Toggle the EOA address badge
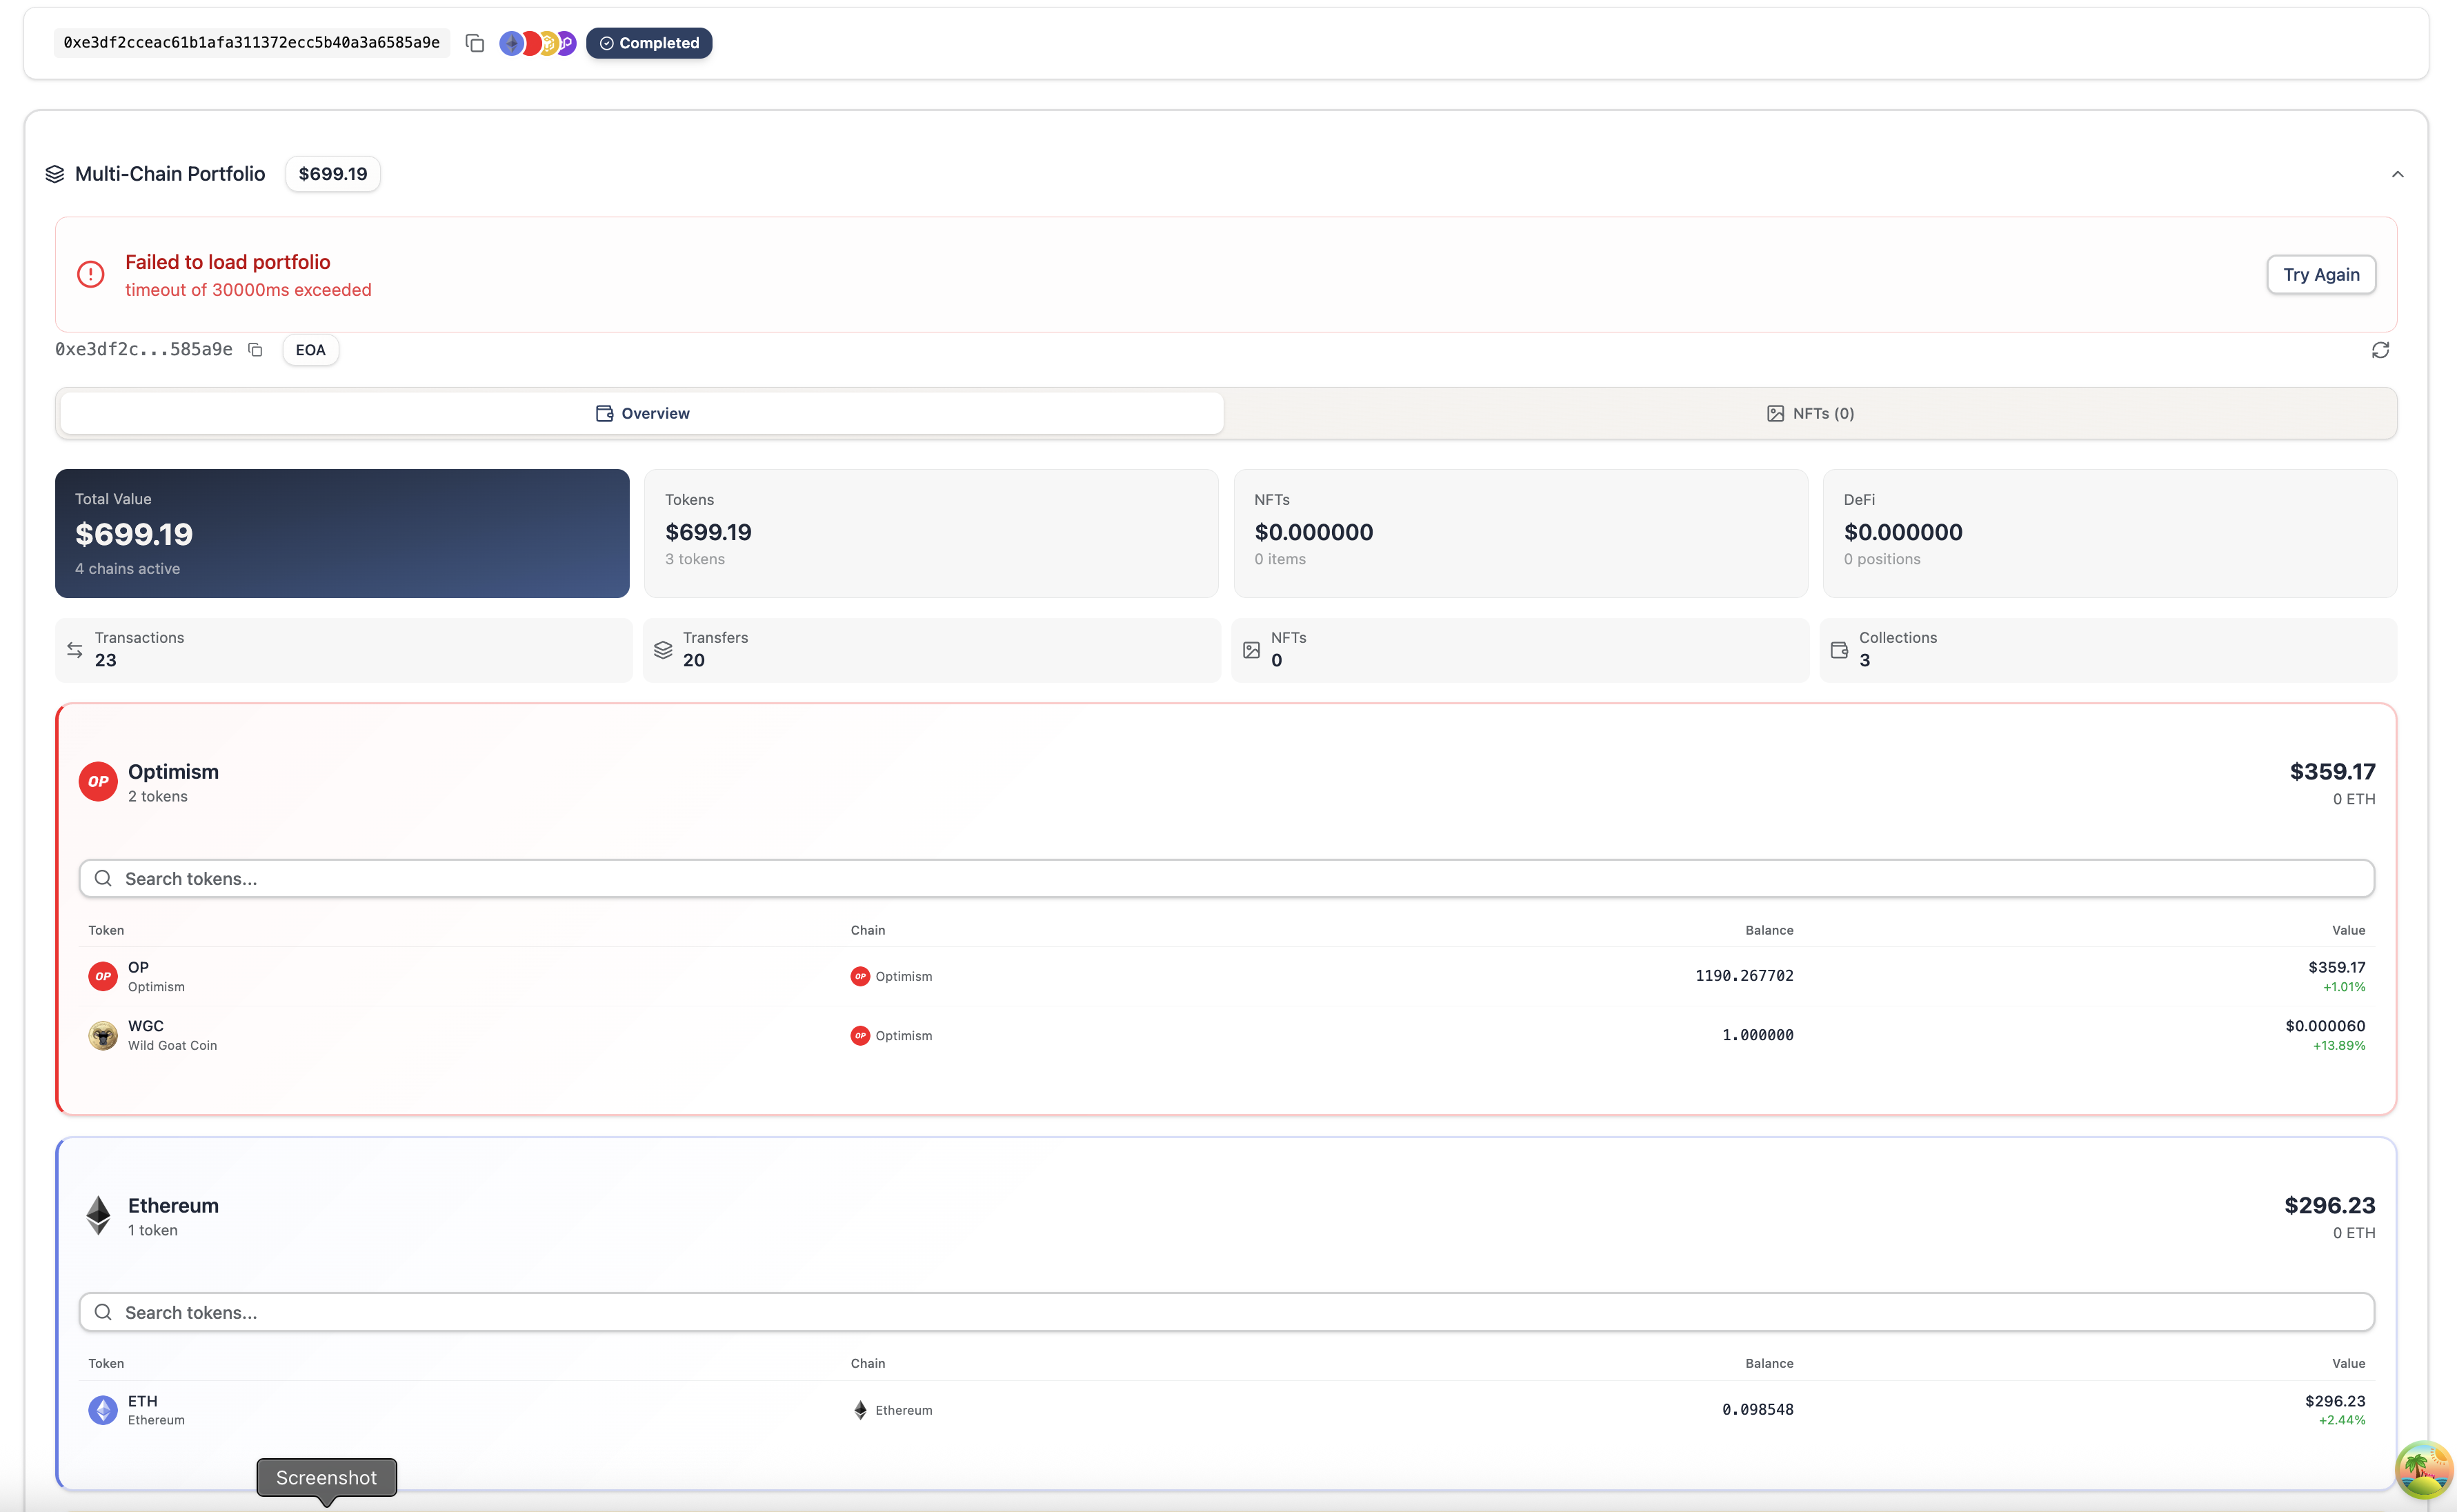This screenshot has height=1512, width=2457. pos(310,349)
